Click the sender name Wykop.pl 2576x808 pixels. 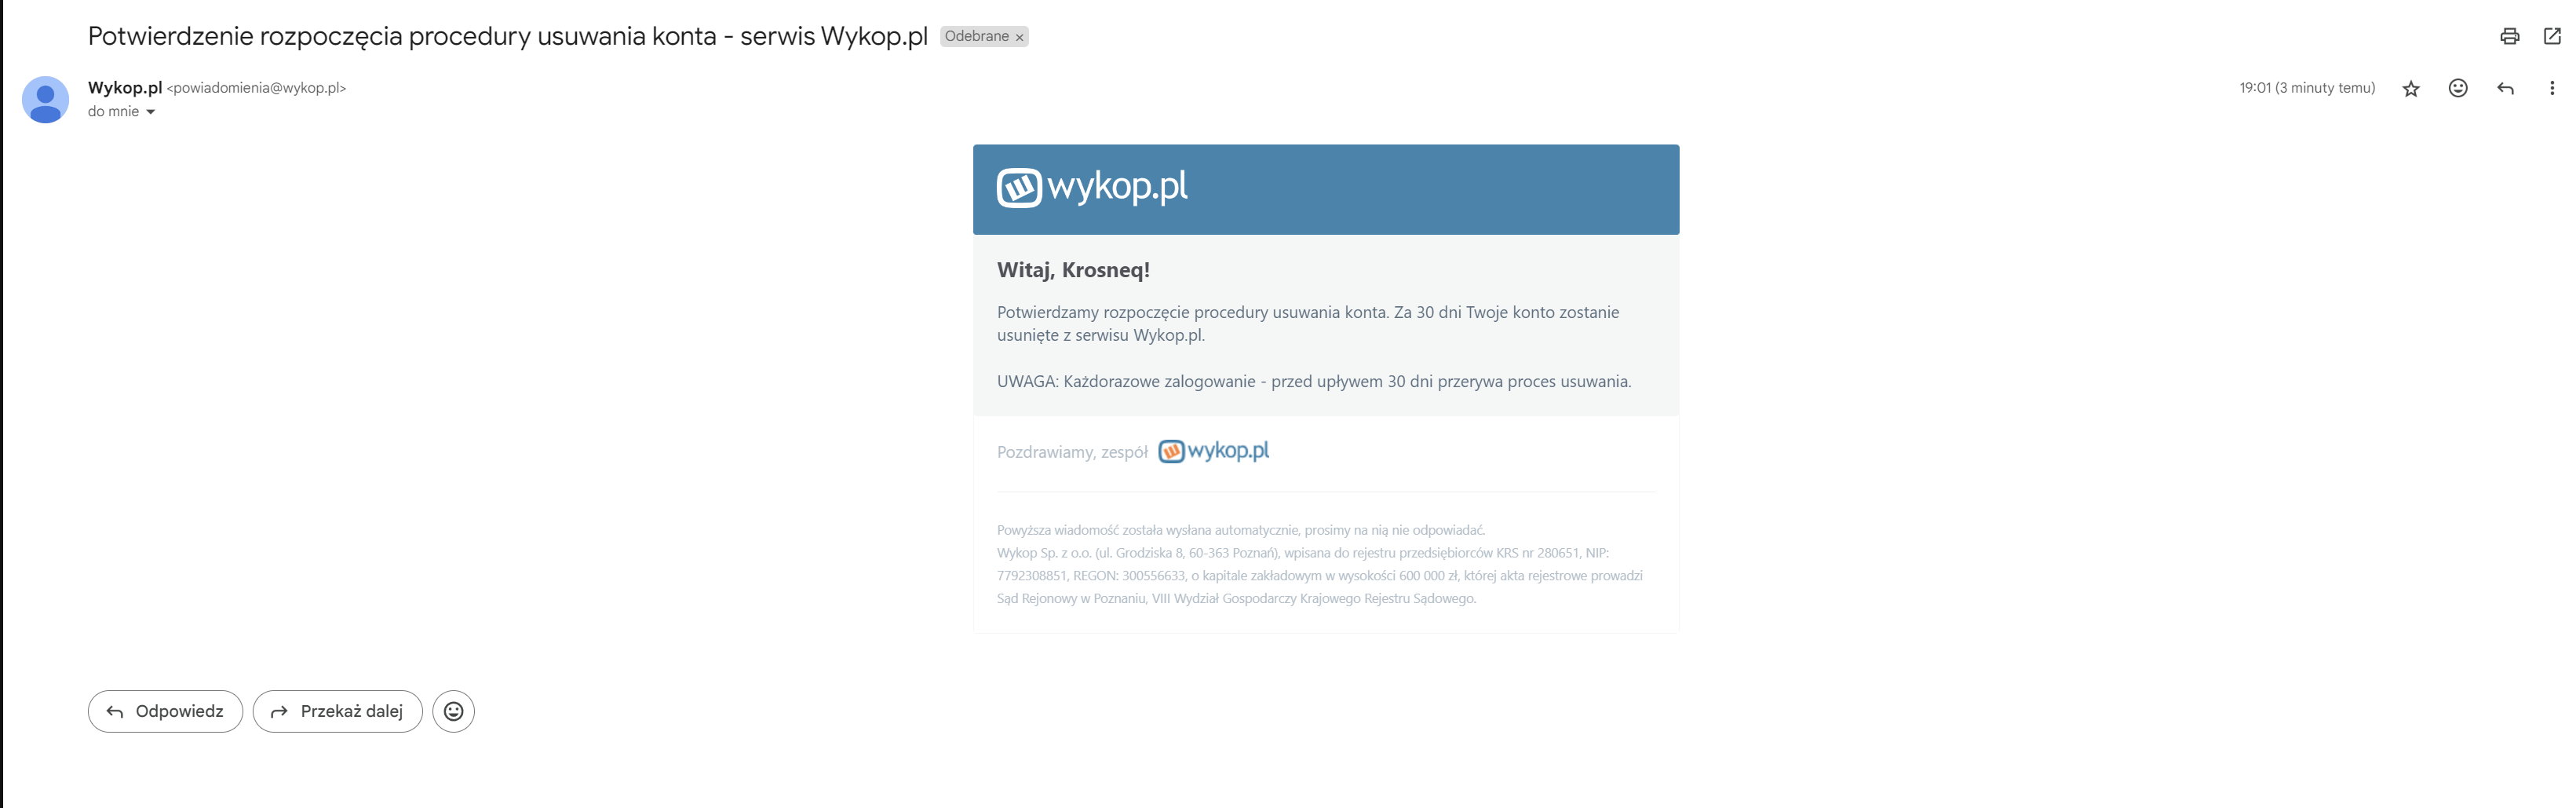coord(125,87)
